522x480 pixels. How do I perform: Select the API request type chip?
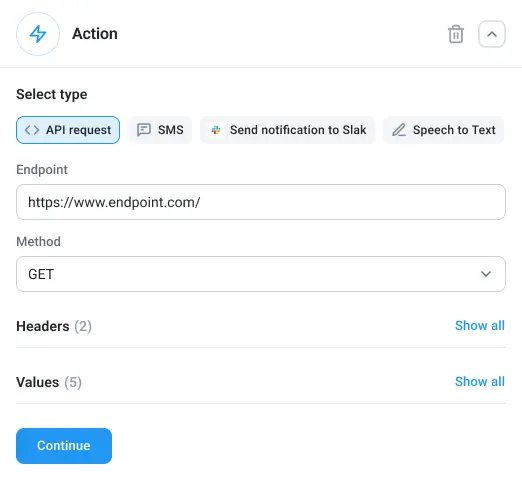click(68, 130)
